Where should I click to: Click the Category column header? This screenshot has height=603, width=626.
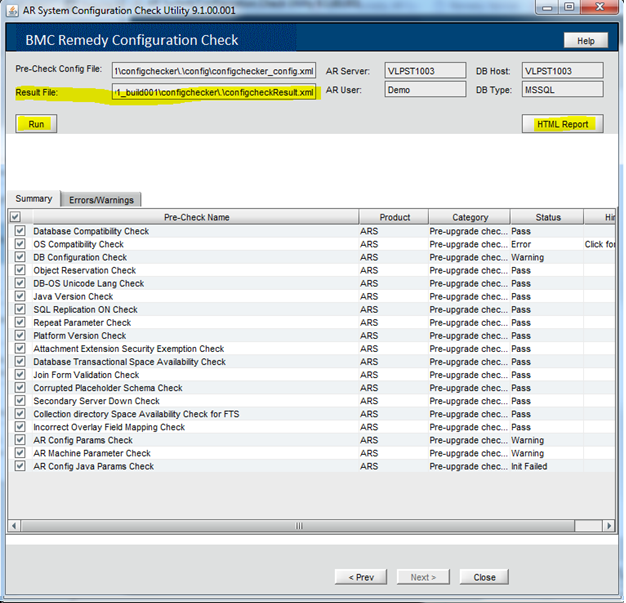point(470,217)
